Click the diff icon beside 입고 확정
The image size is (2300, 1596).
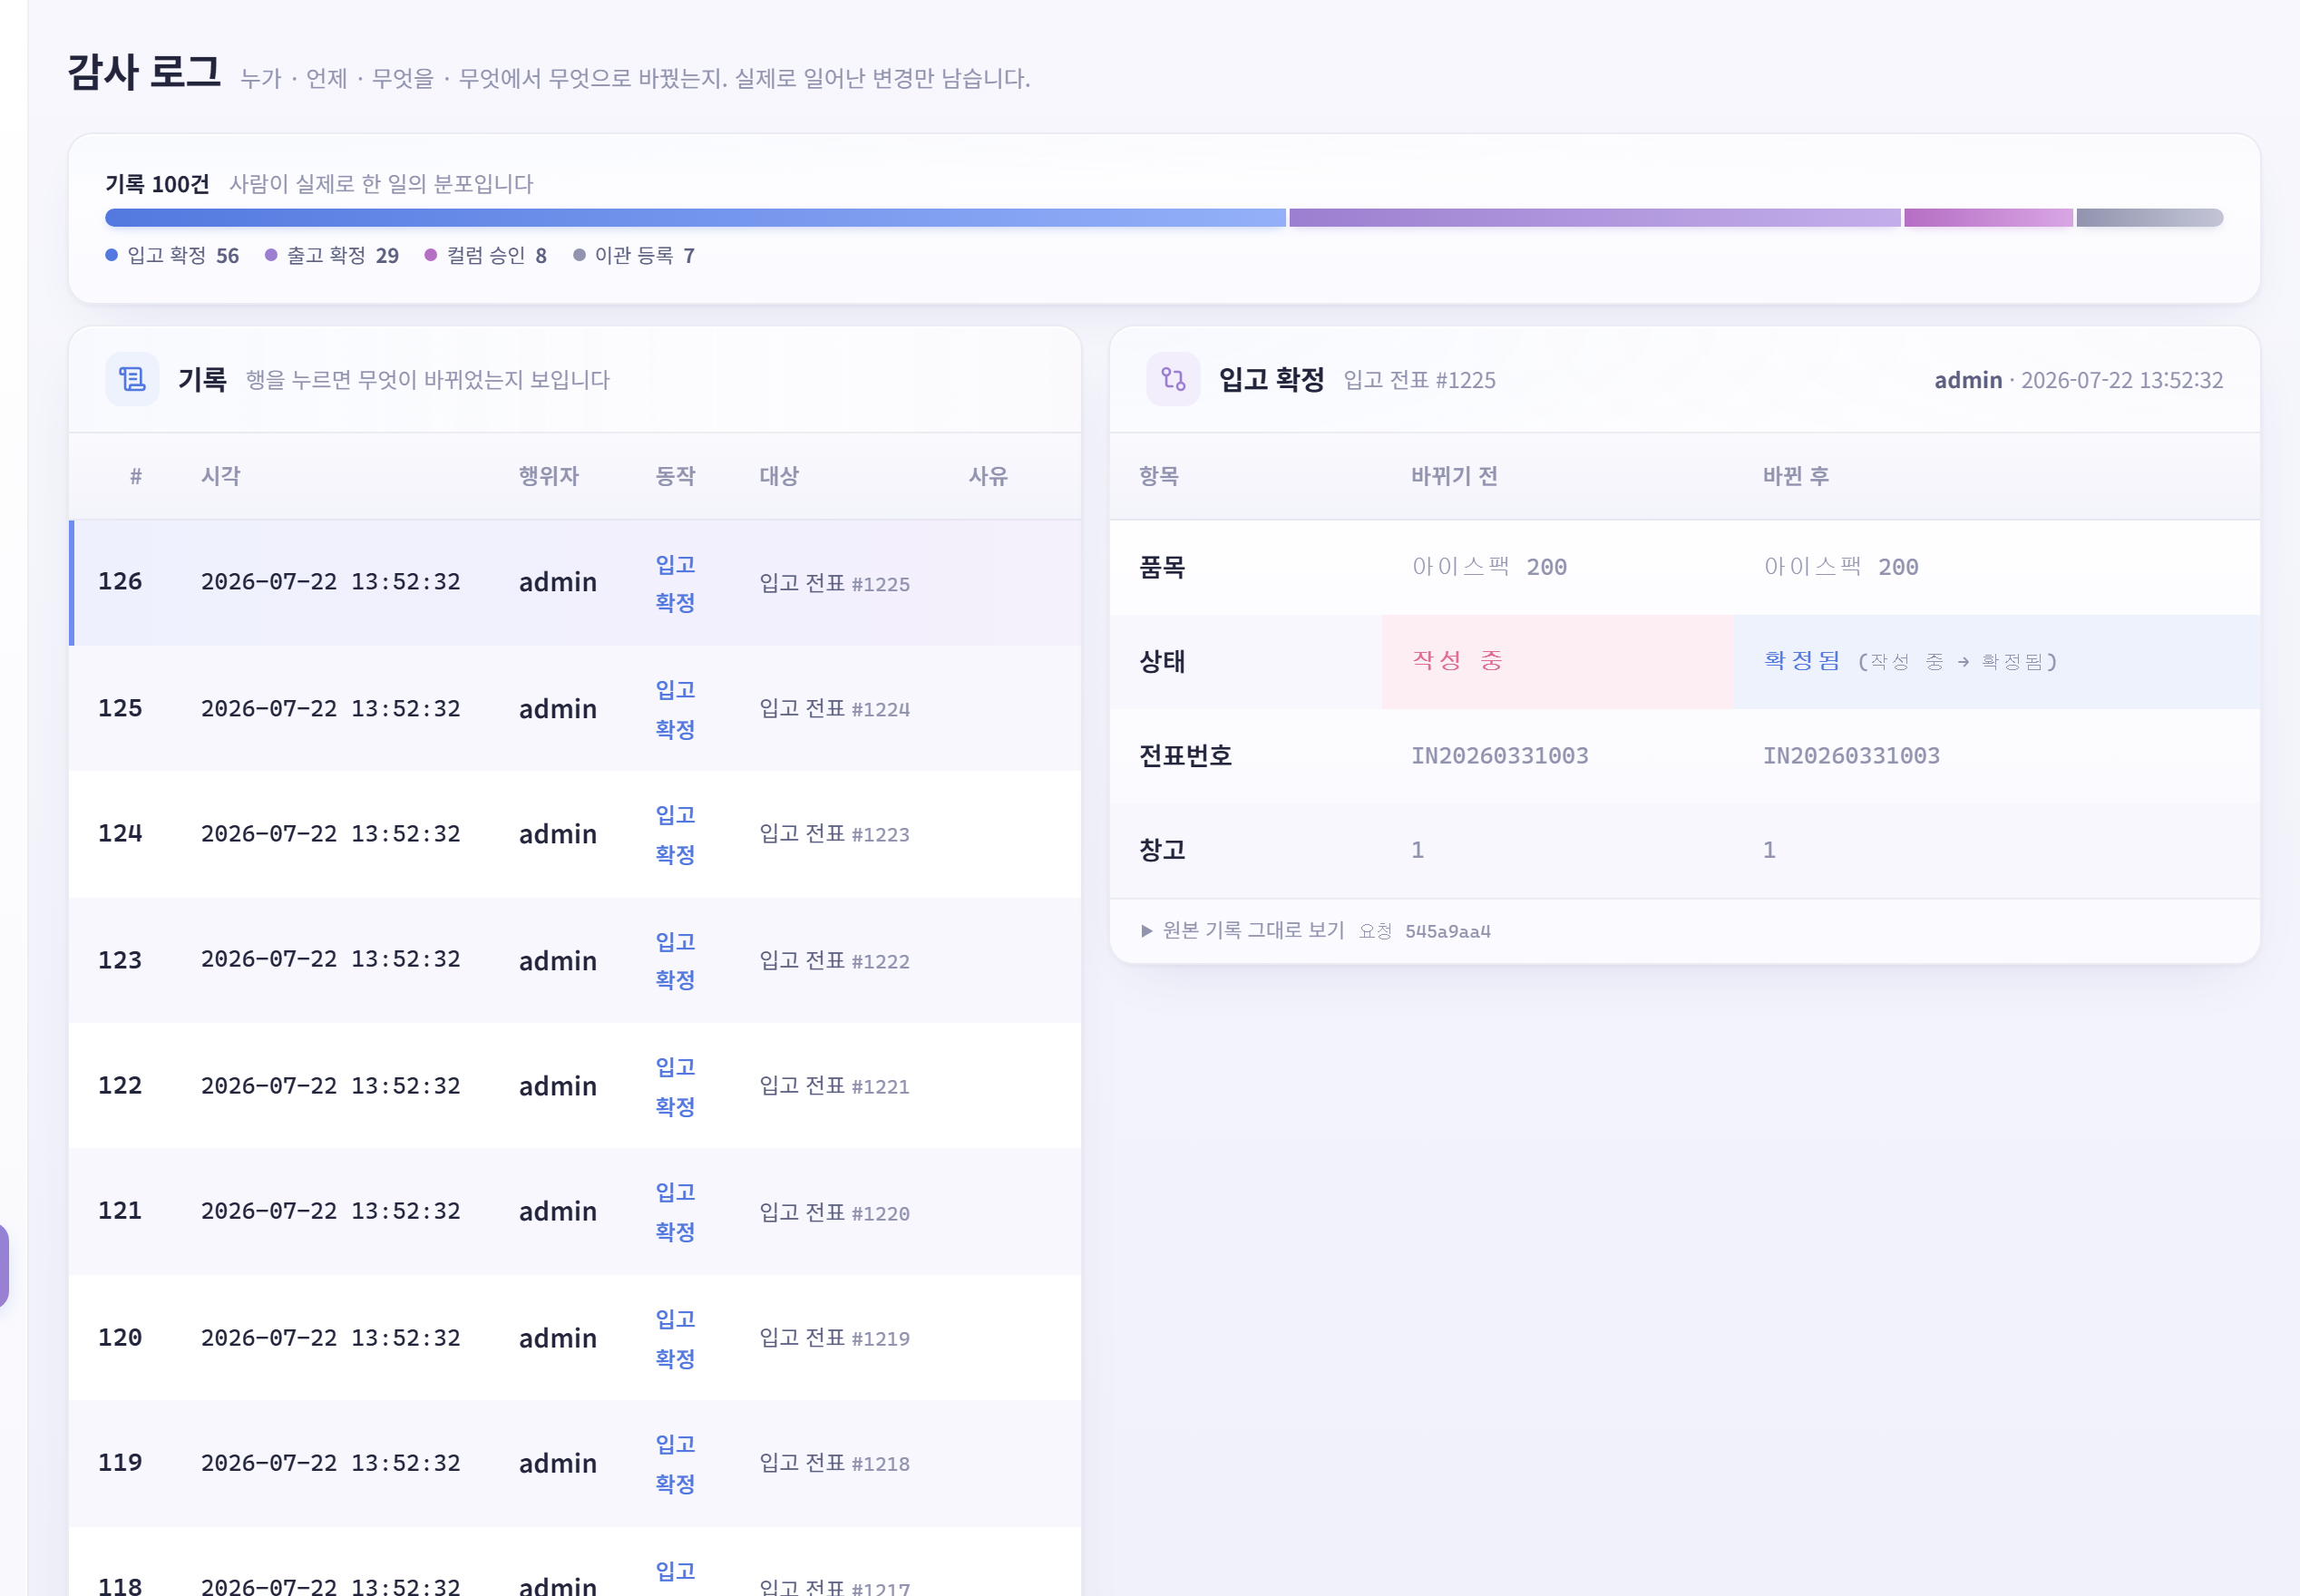pos(1173,379)
